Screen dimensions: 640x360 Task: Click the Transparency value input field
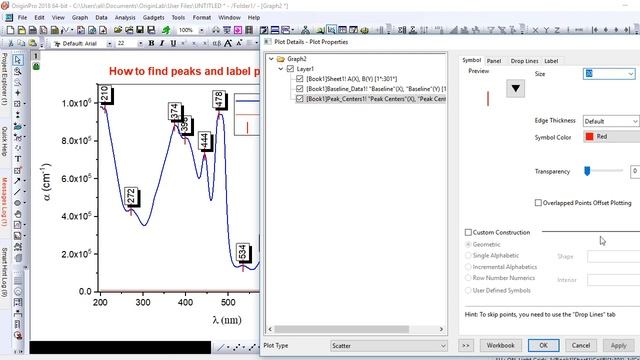pos(635,171)
